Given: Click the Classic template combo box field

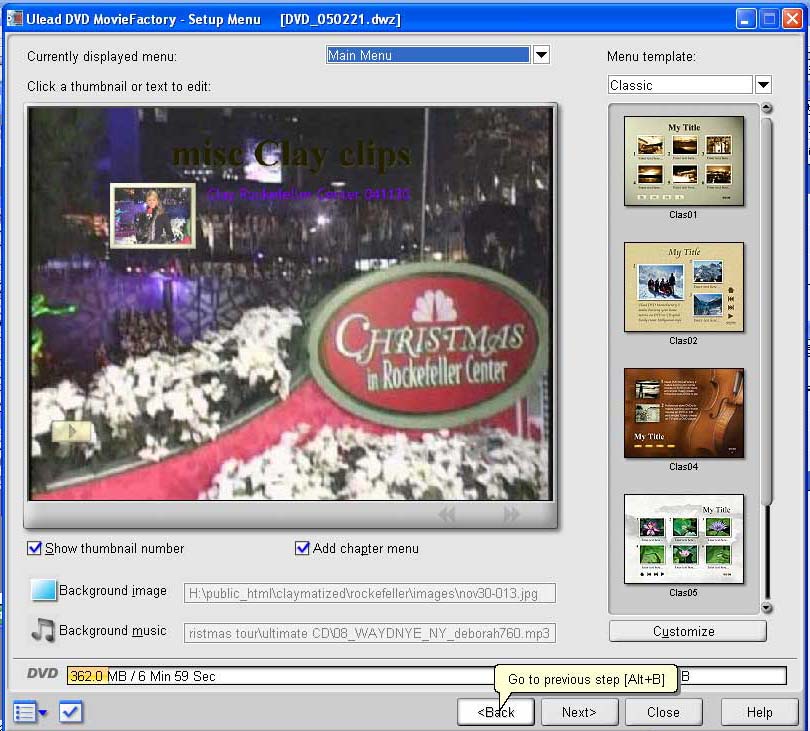Looking at the screenshot, I should click(x=680, y=85).
